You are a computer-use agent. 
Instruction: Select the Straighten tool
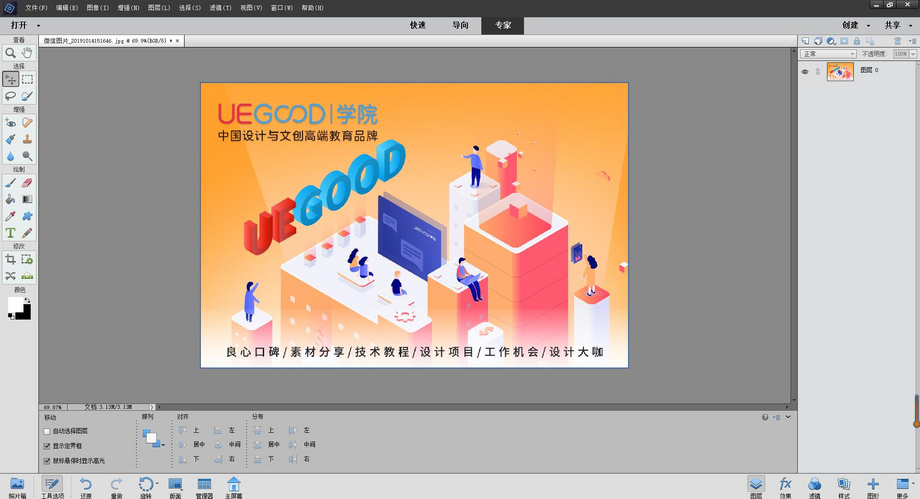click(x=27, y=276)
